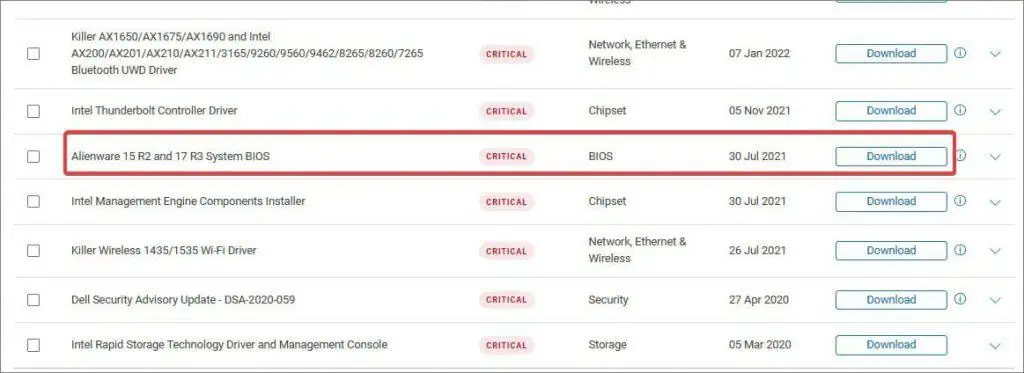Click the CRITICAL badge on Killer Wireless row

(x=506, y=251)
